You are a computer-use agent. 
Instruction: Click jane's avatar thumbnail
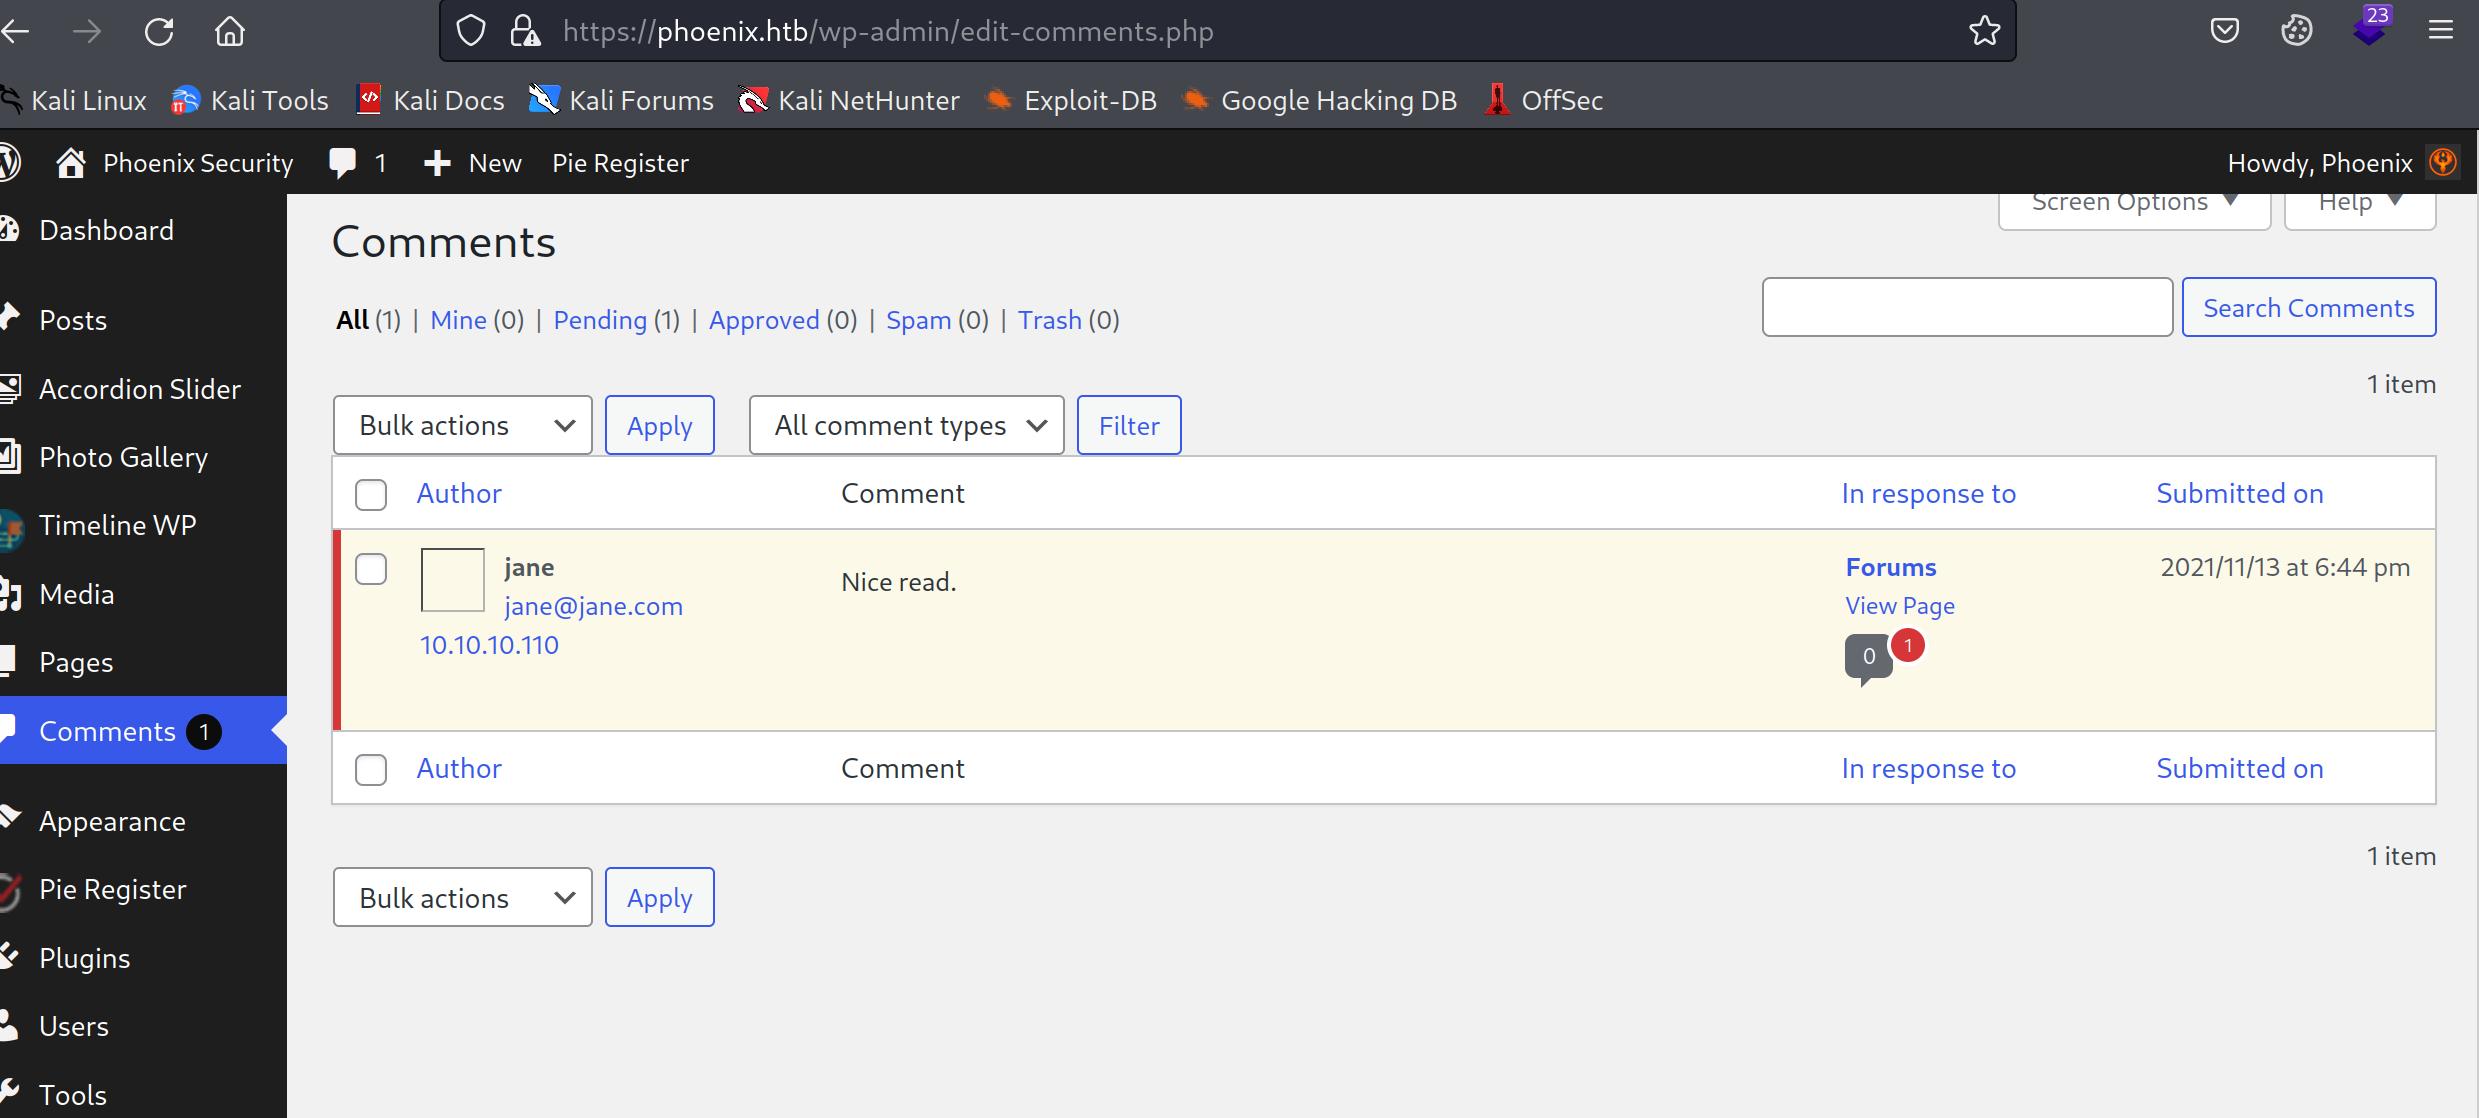(x=452, y=580)
